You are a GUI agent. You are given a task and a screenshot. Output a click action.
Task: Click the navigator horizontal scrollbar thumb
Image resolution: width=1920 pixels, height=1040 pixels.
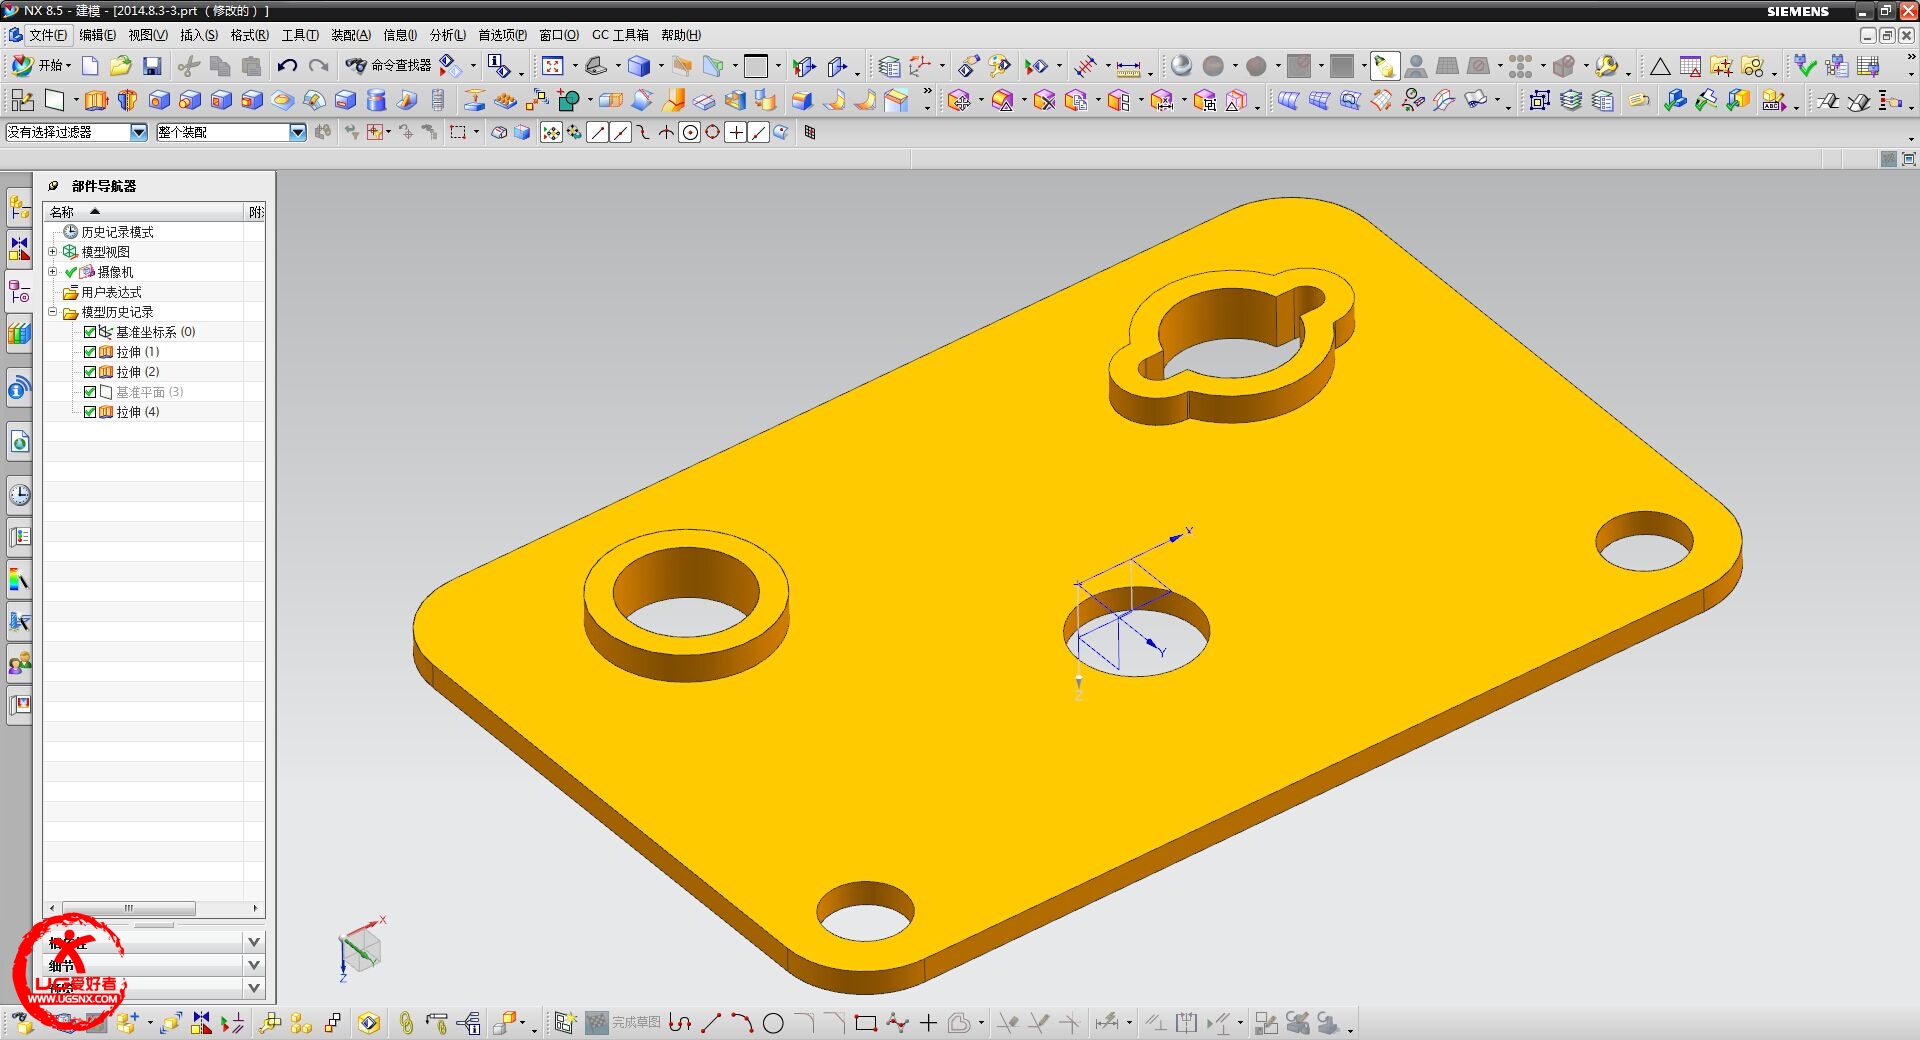click(129, 908)
